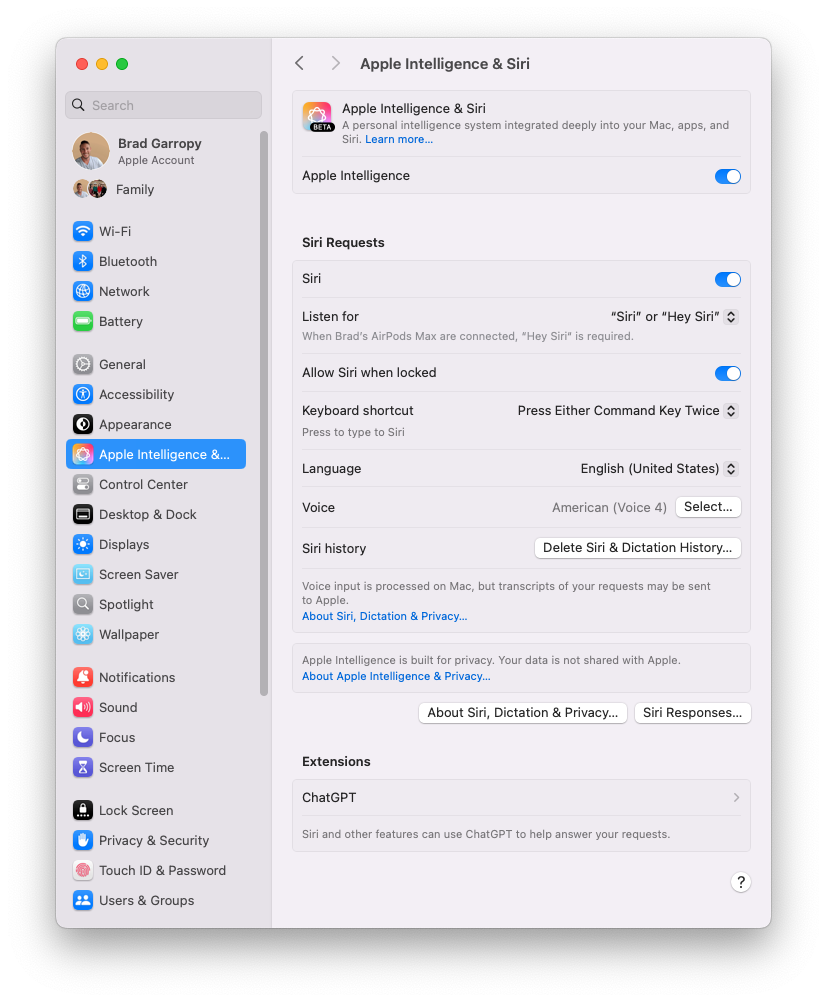This screenshot has height=1002, width=827.
Task: Click the sidebar Search field
Action: (164, 105)
